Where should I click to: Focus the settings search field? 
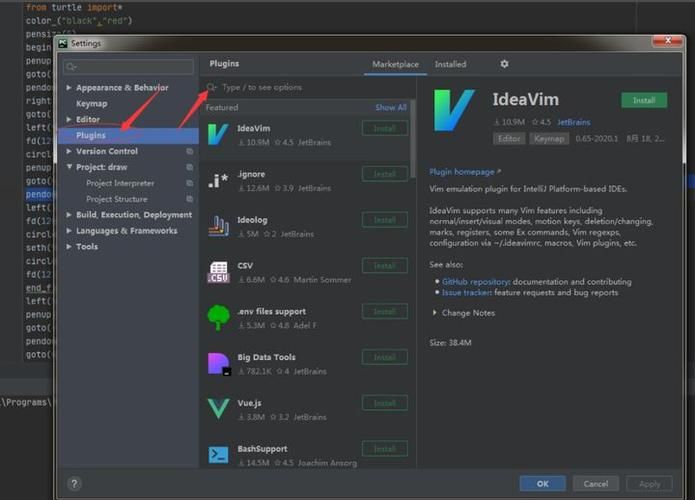pos(129,67)
